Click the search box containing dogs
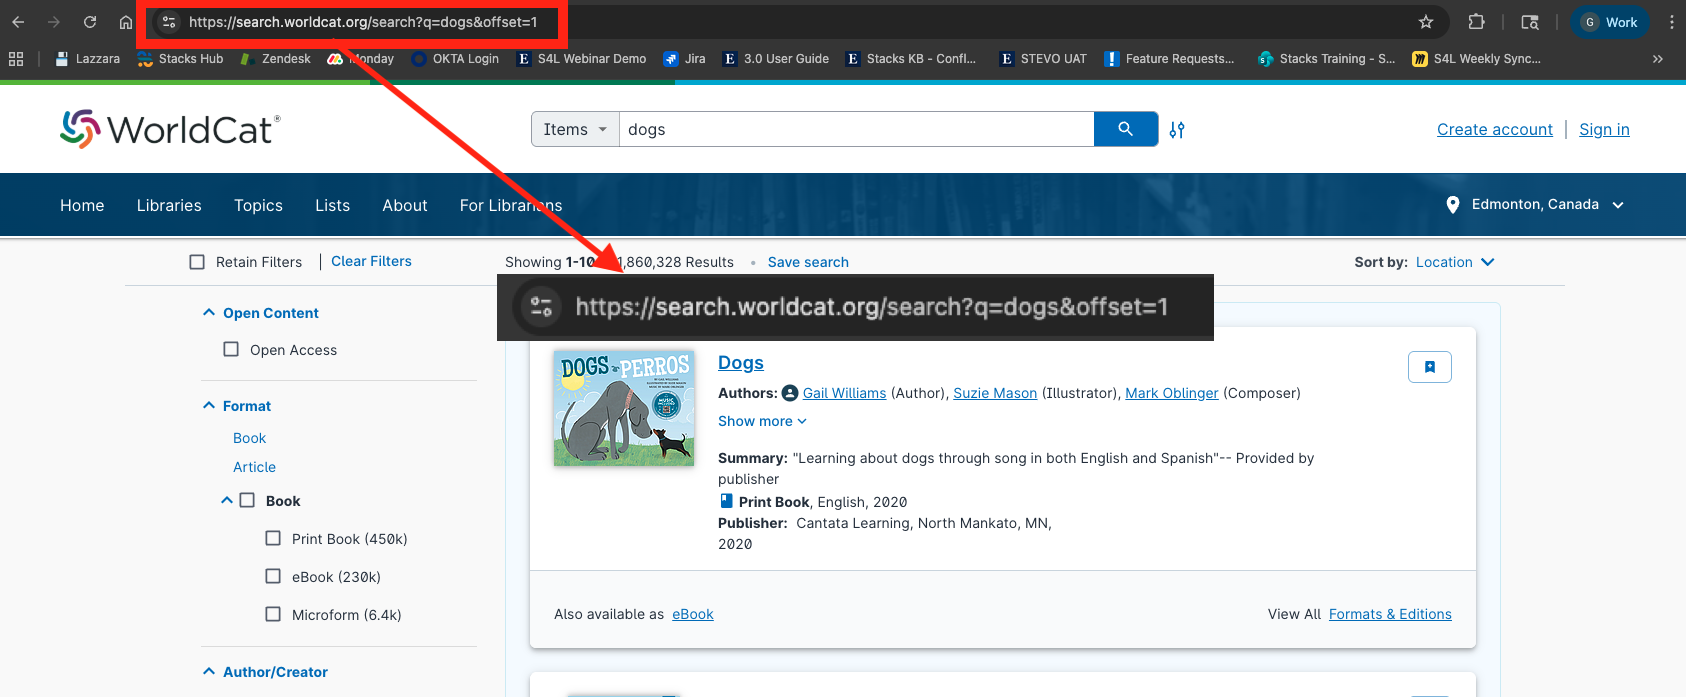Image resolution: width=1686 pixels, height=697 pixels. [x=856, y=129]
